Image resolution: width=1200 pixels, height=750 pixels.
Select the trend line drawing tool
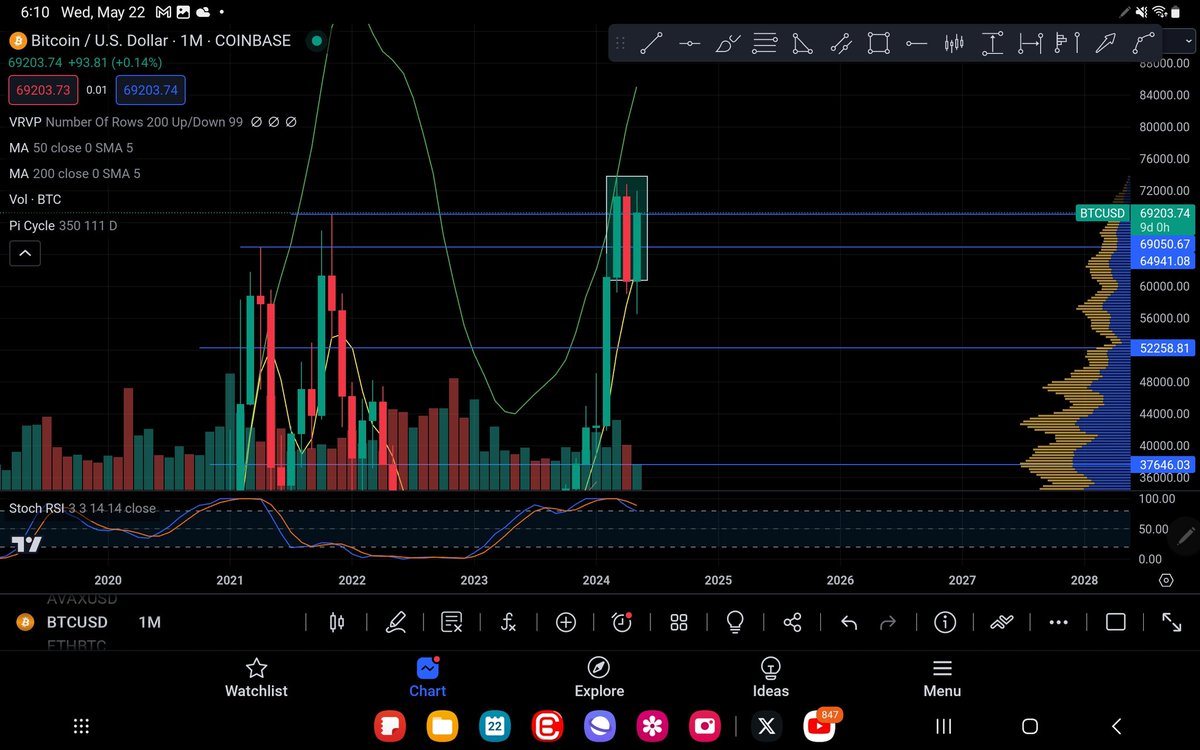(651, 44)
